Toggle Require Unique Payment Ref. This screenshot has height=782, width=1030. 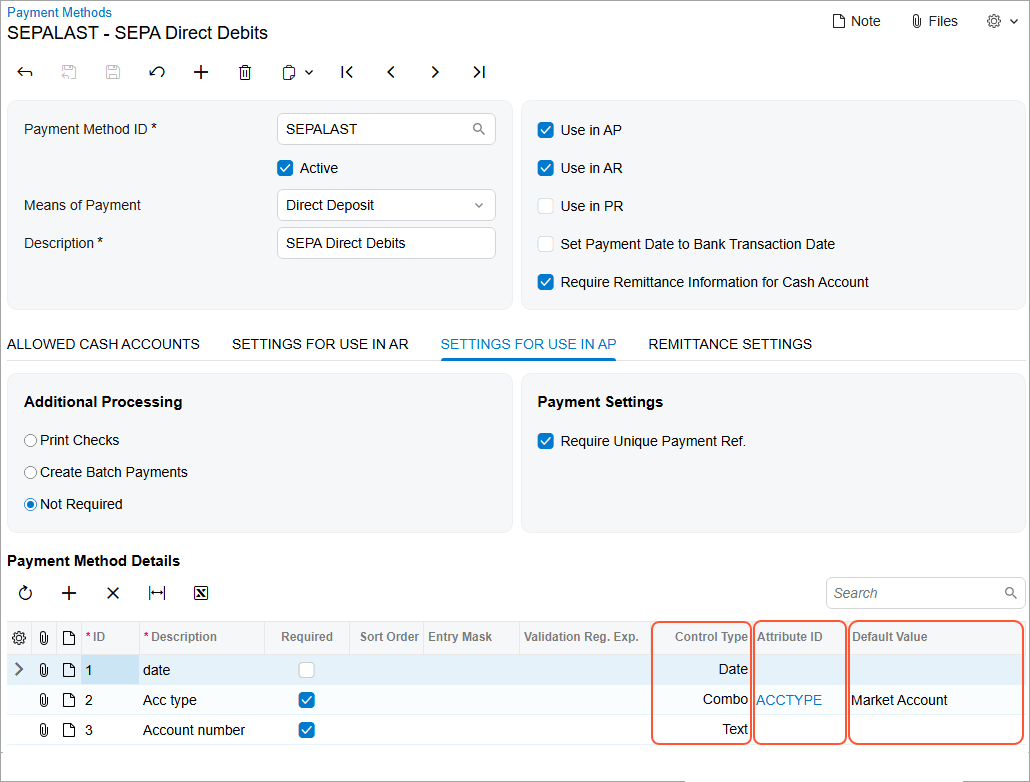pyautogui.click(x=546, y=441)
